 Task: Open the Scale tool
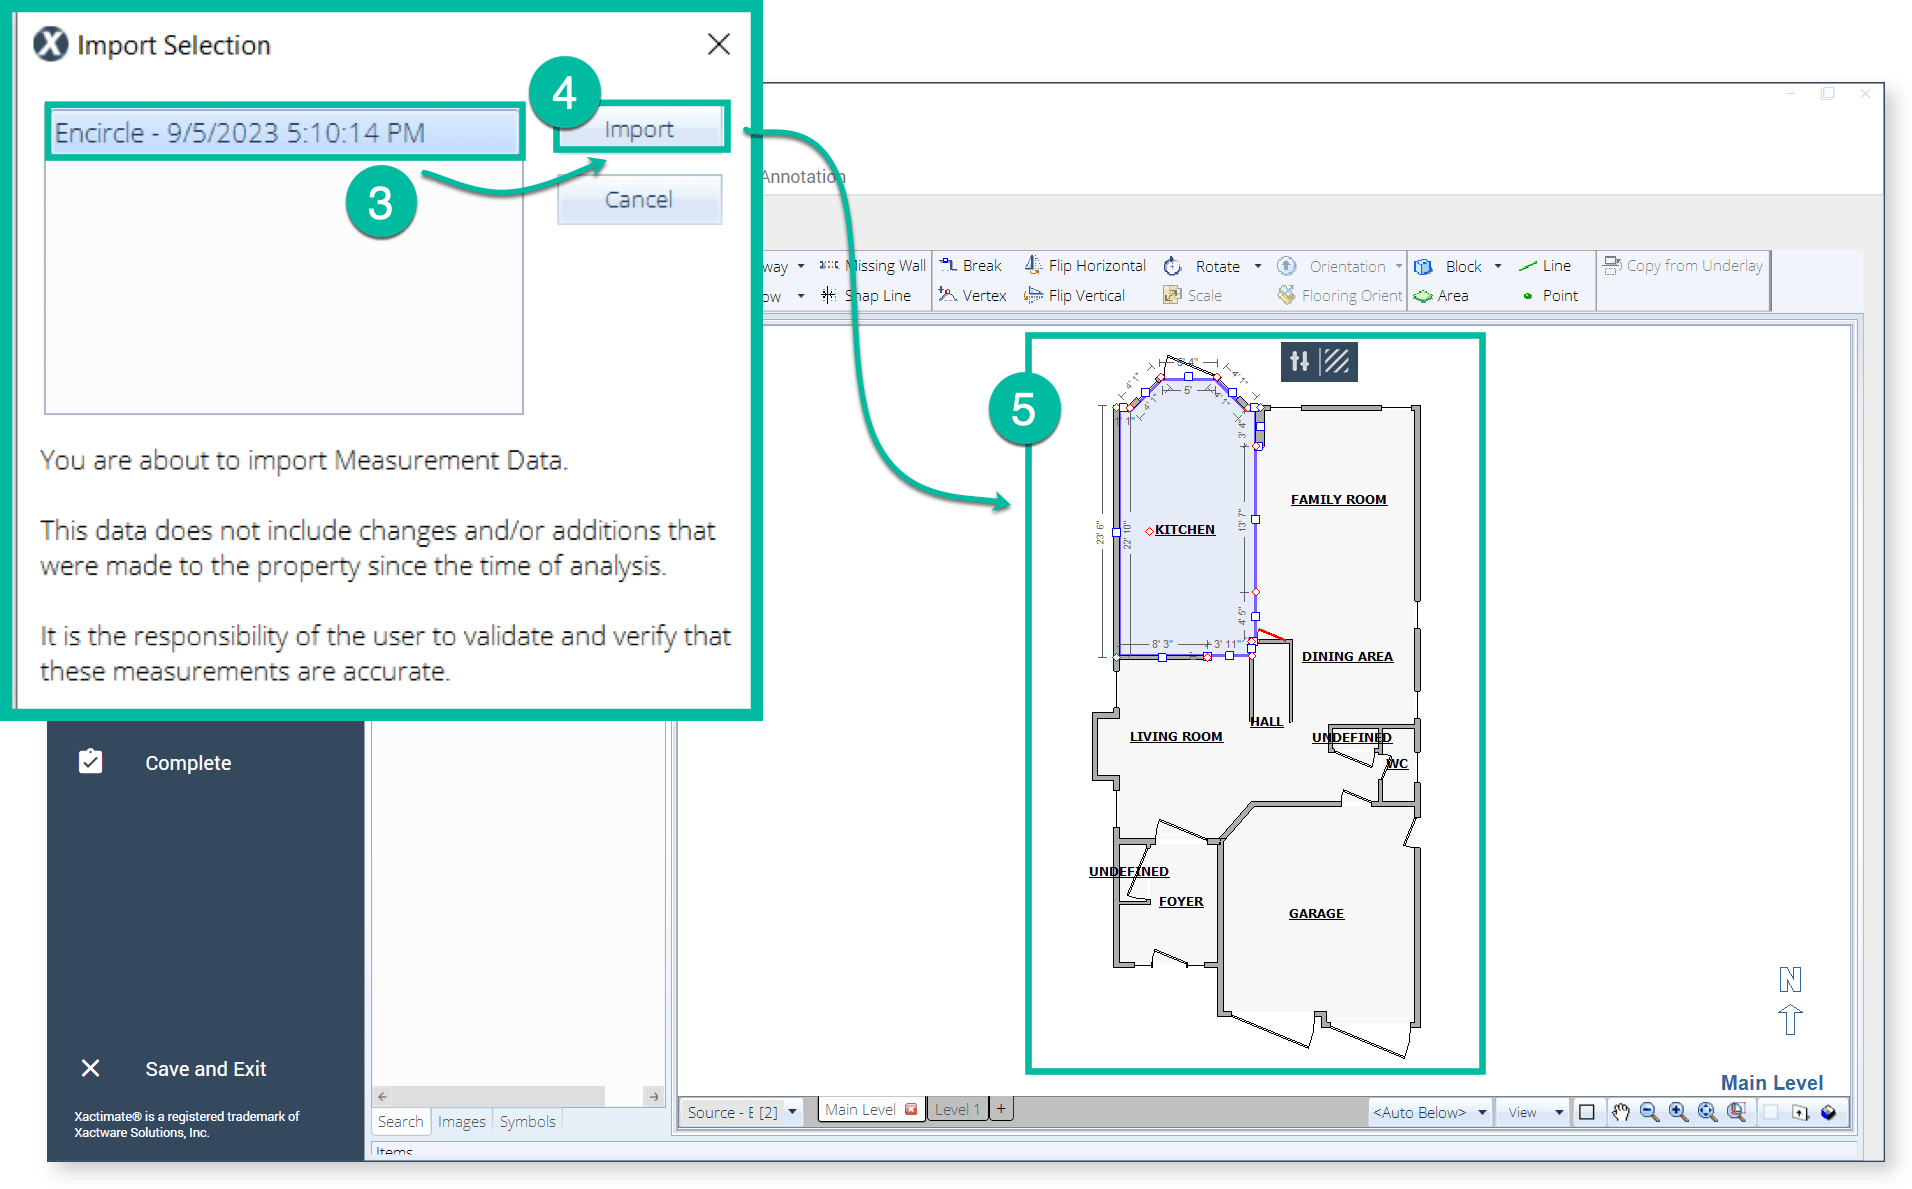[x=1194, y=295]
